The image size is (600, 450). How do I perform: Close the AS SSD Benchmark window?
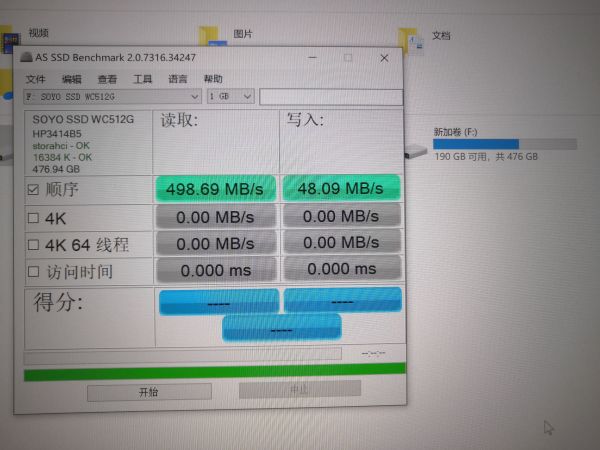pyautogui.click(x=384, y=58)
